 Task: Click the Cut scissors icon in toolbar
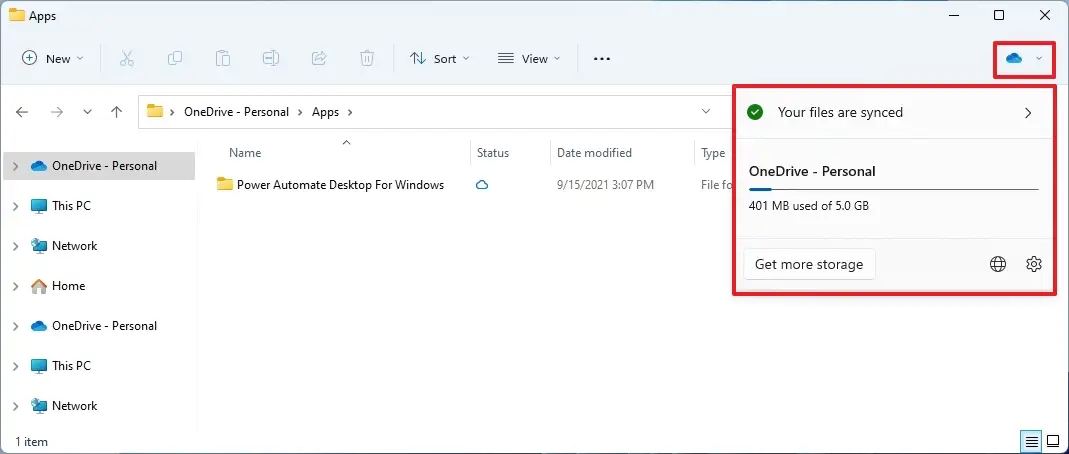click(x=127, y=59)
